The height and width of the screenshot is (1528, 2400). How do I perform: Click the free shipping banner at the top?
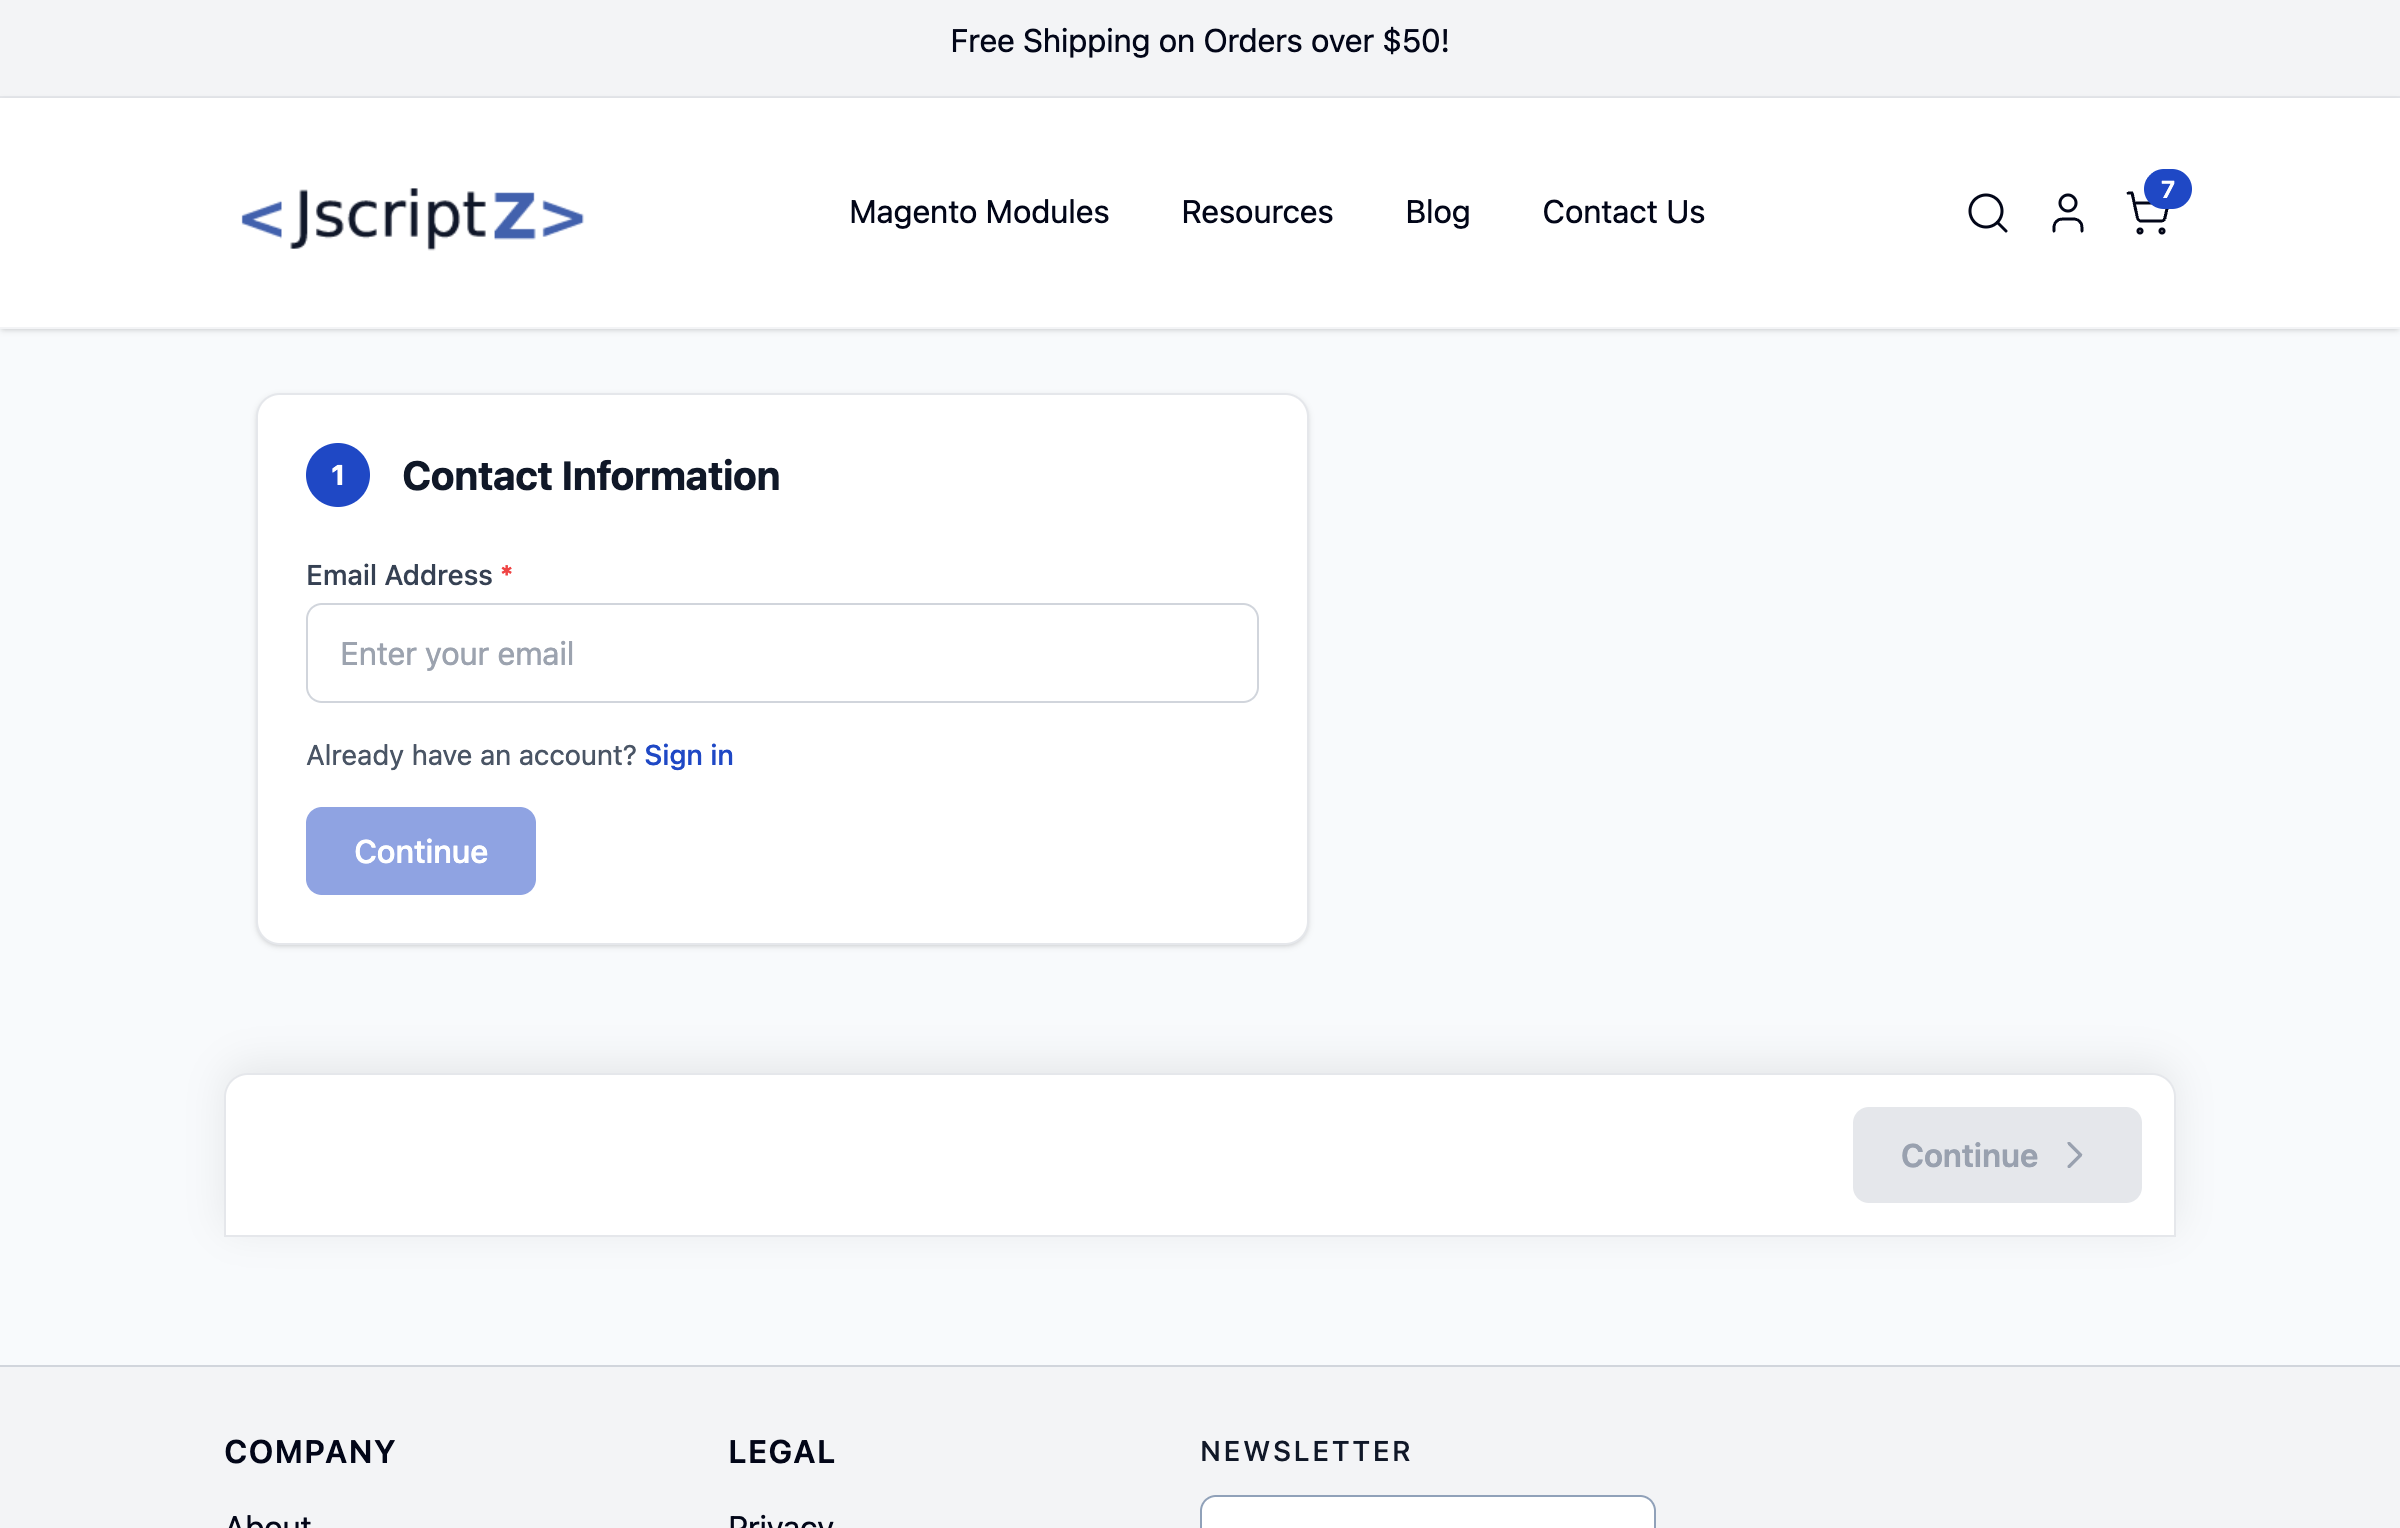[x=1200, y=41]
